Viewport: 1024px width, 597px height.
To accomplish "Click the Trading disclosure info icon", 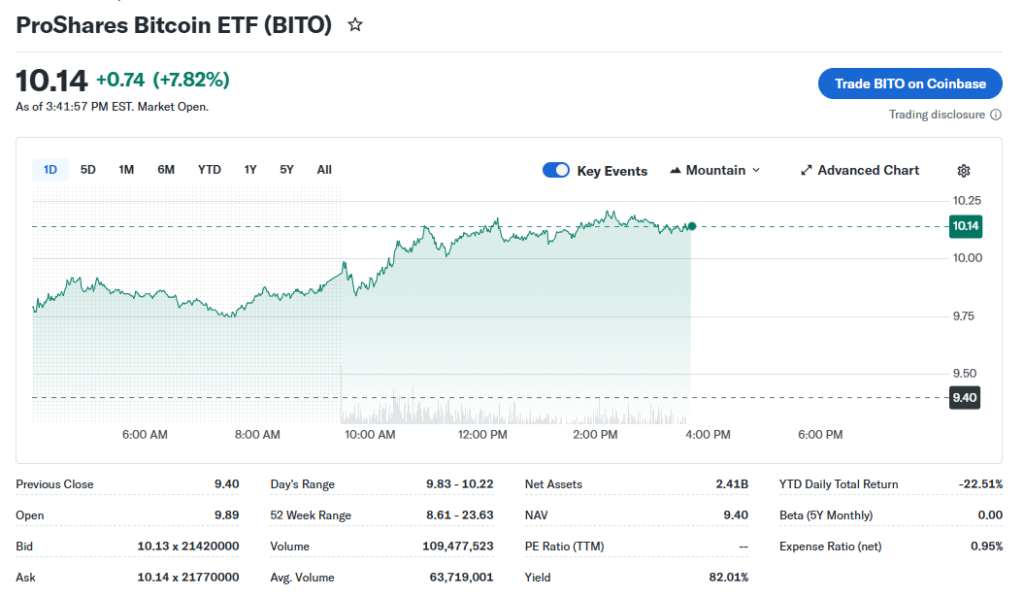I will click(x=996, y=115).
